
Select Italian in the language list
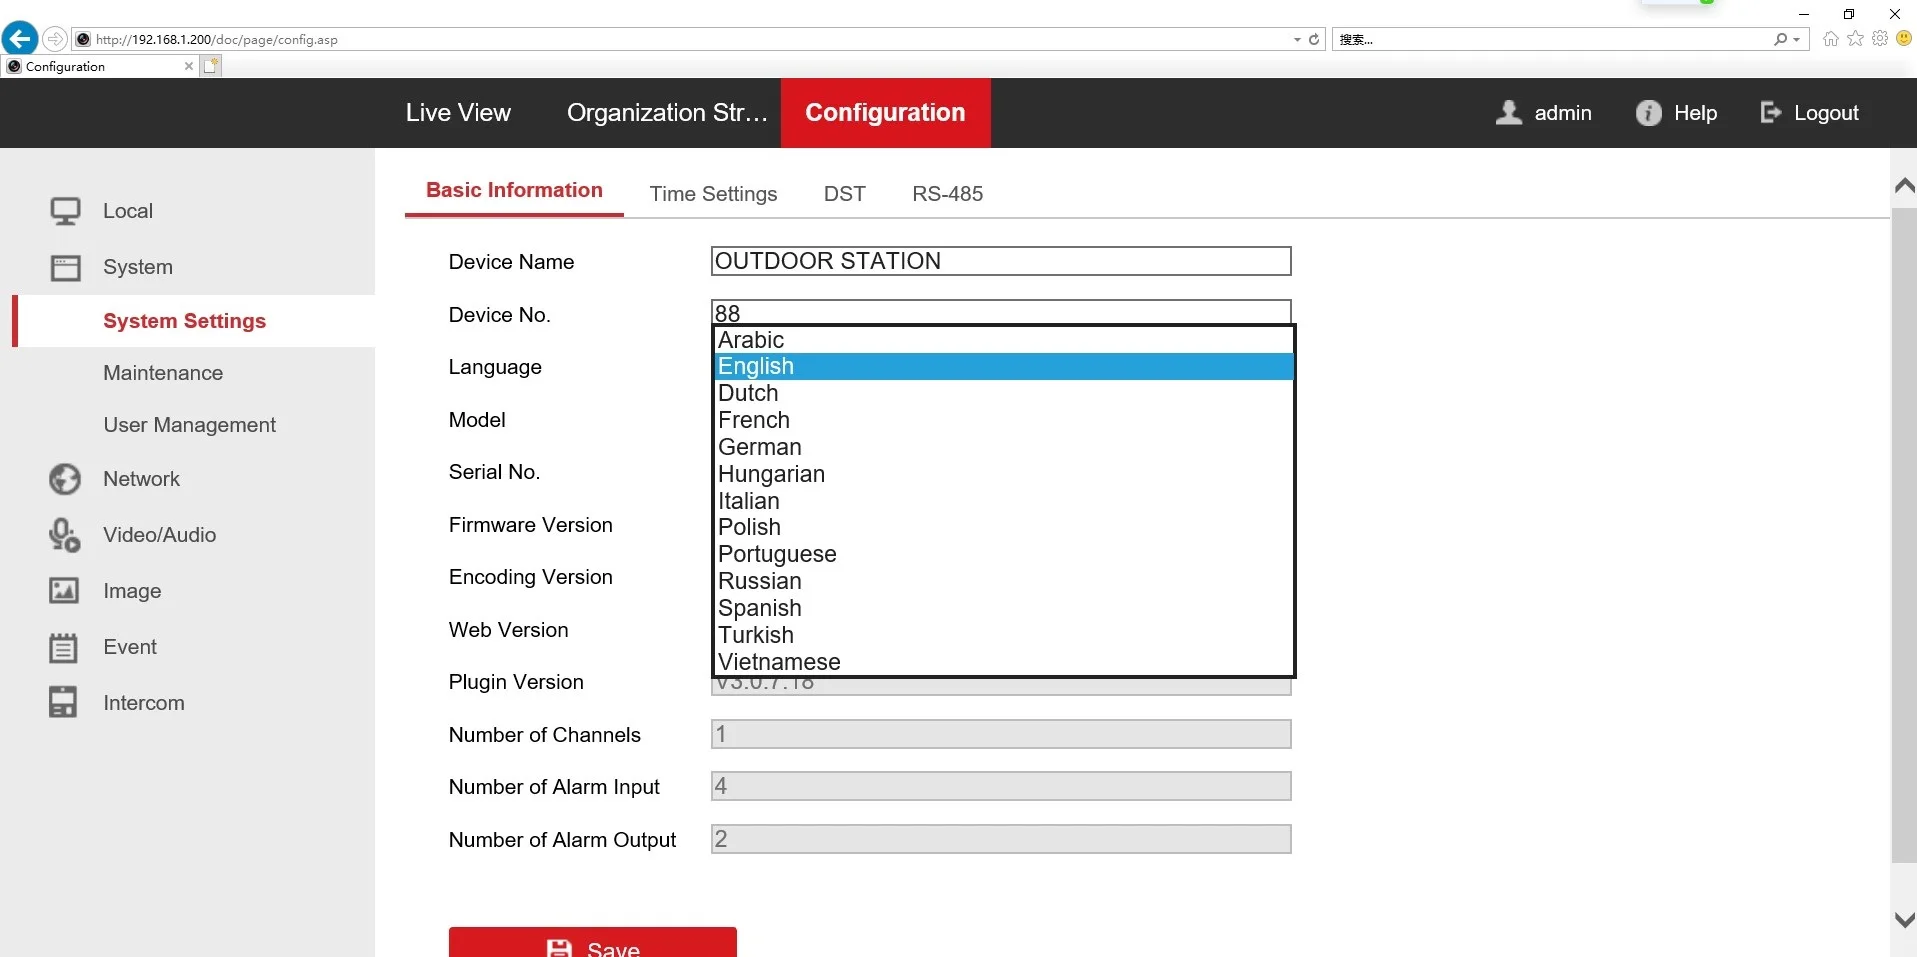pos(1005,501)
